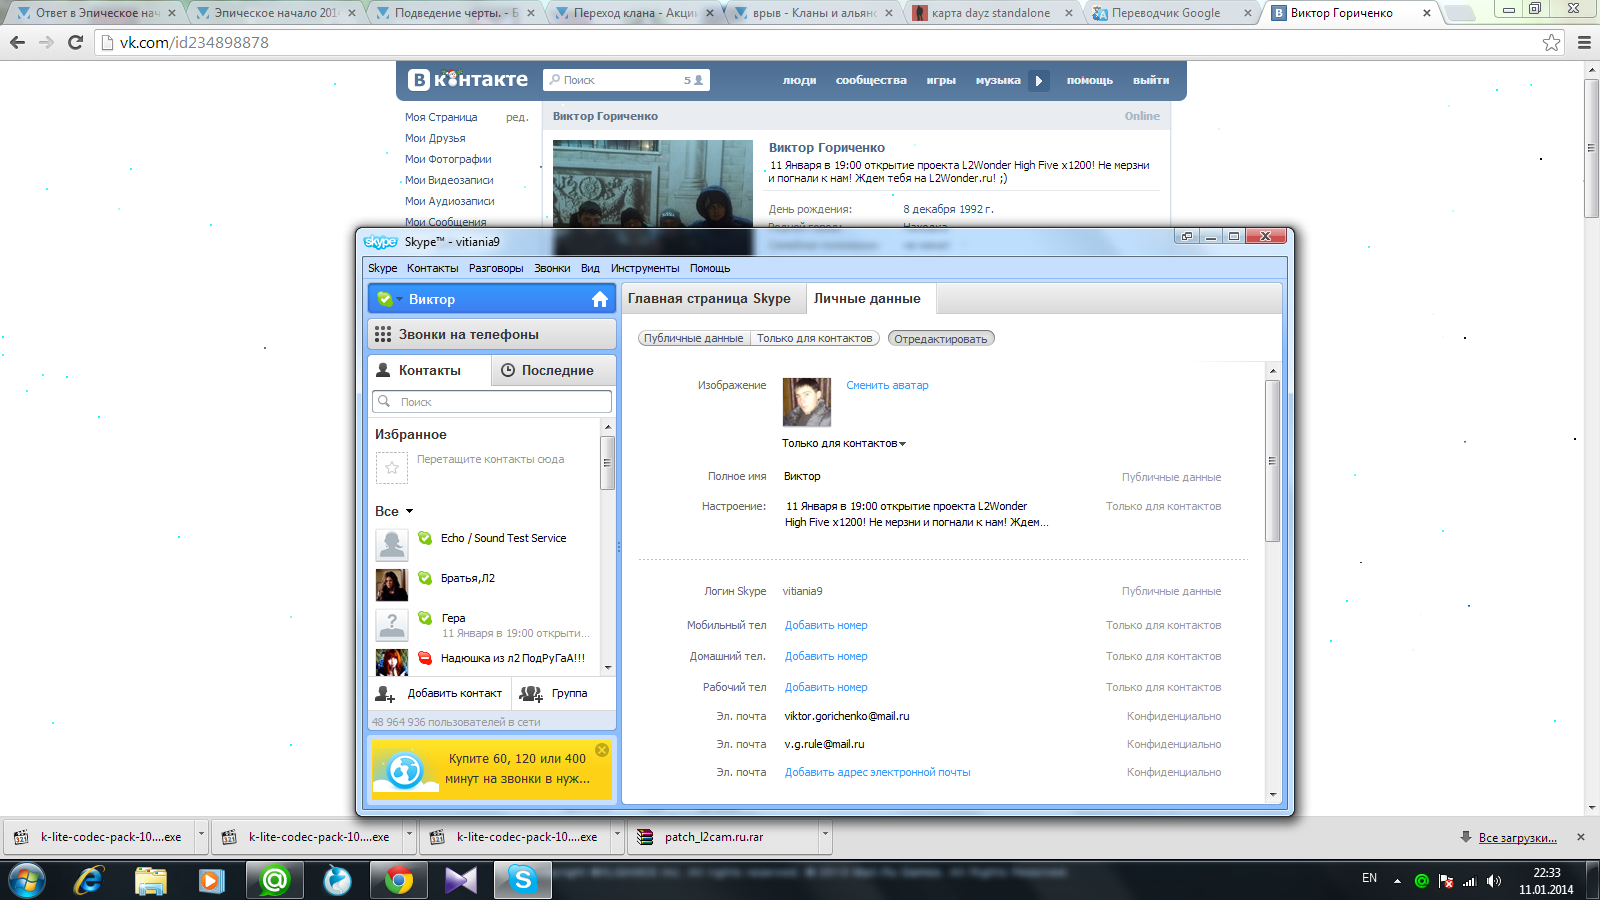This screenshot has width=1600, height=900.
Task: Select the Только для контактов view toggle
Action: coord(814,338)
